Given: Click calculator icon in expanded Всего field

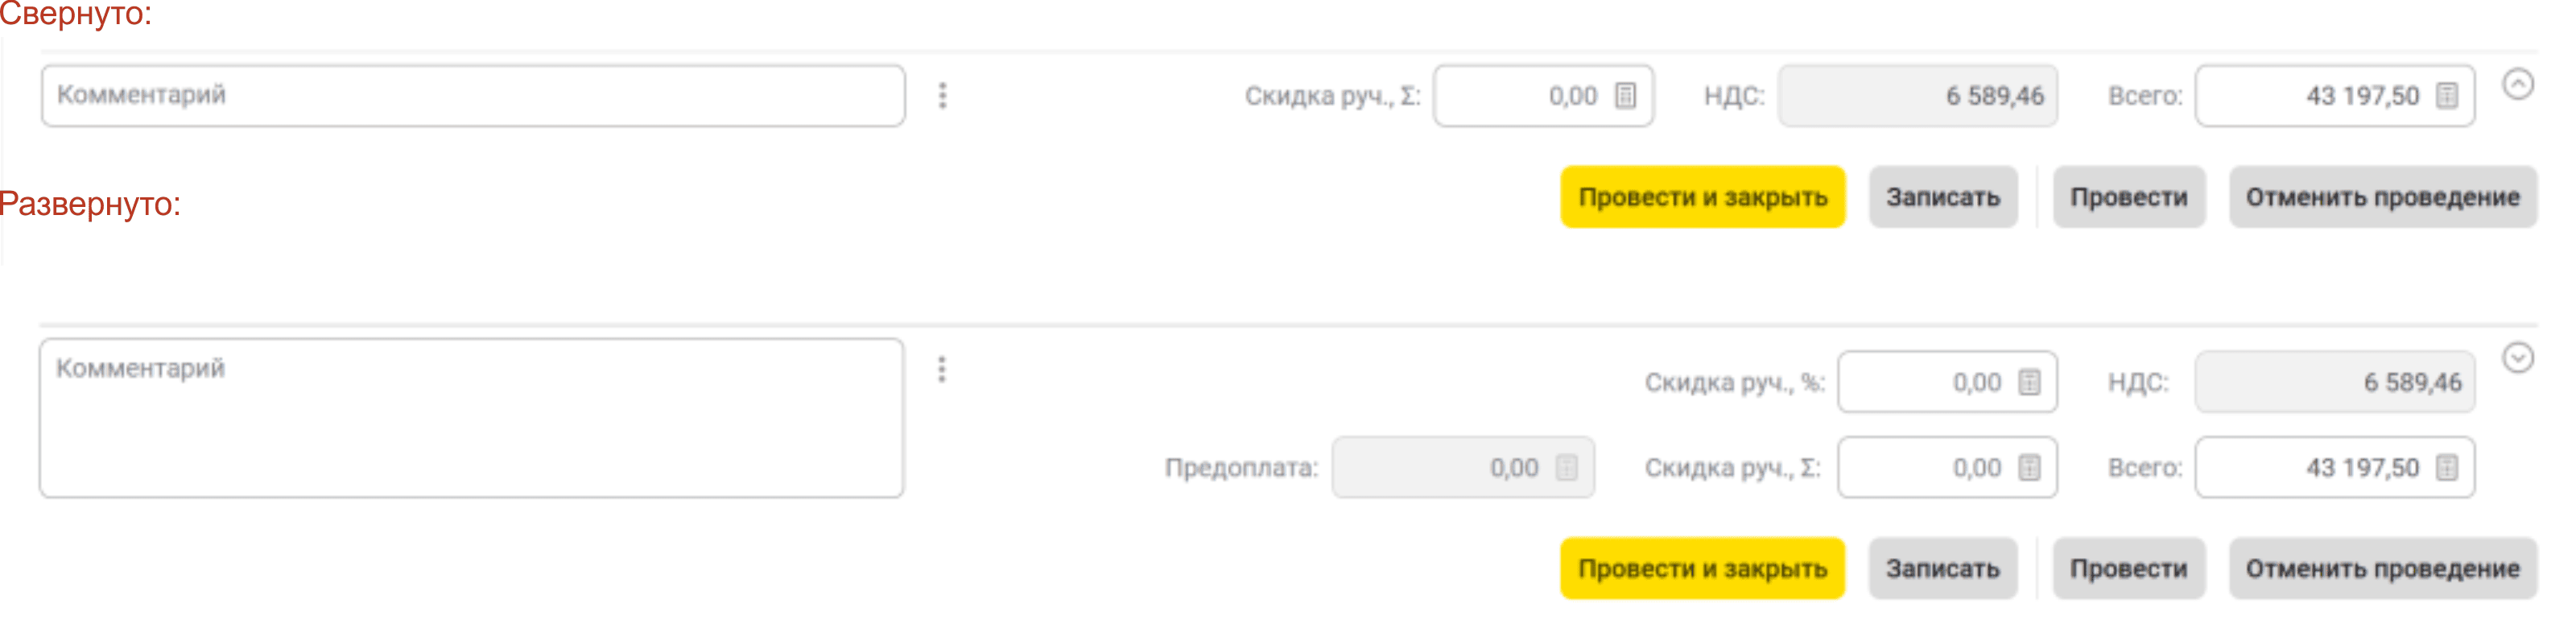Looking at the screenshot, I should [x=2447, y=468].
